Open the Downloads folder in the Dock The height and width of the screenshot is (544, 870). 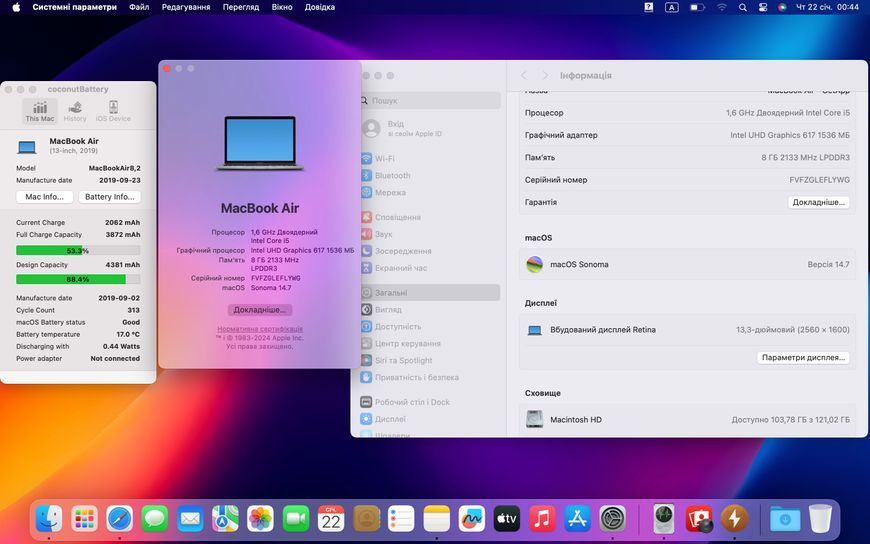pos(785,519)
